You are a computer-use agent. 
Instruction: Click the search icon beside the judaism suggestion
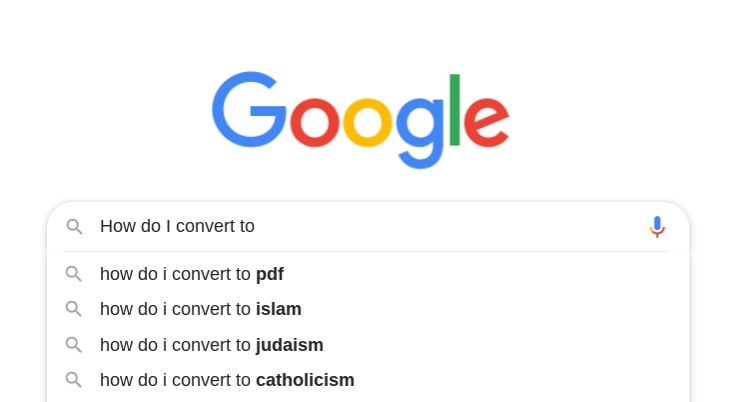click(x=74, y=345)
